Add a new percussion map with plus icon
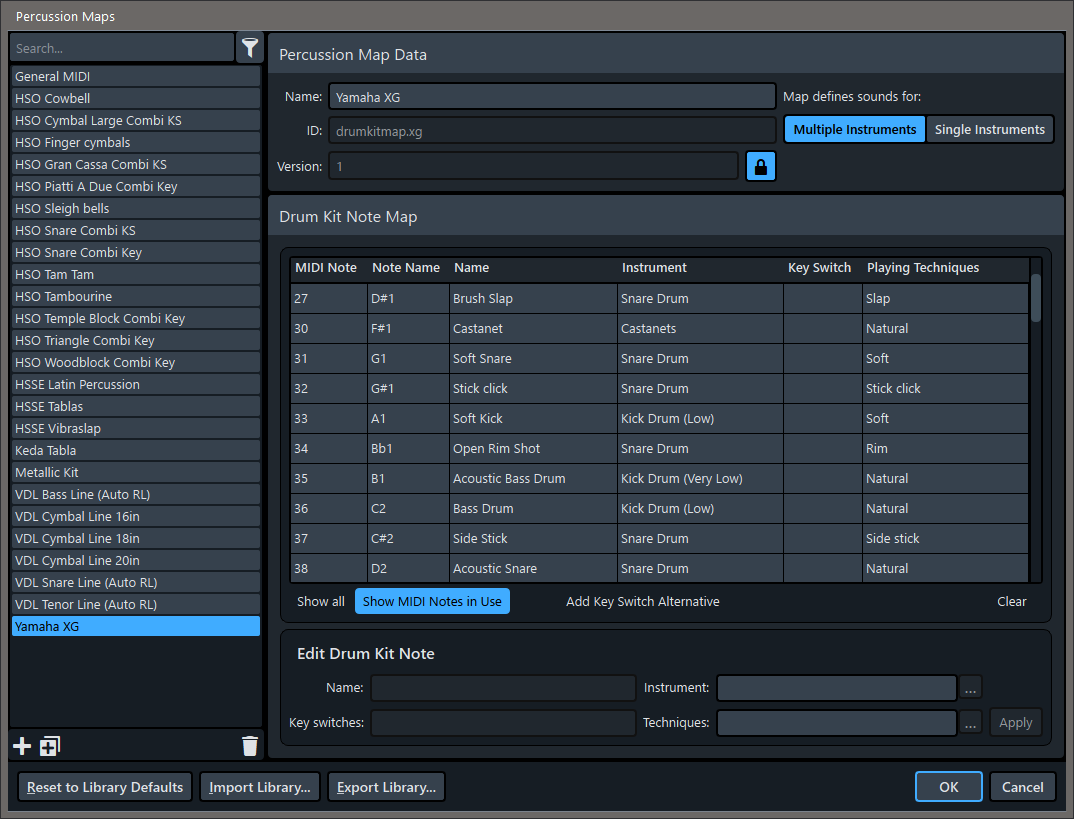Image resolution: width=1074 pixels, height=819 pixels. click(x=22, y=746)
